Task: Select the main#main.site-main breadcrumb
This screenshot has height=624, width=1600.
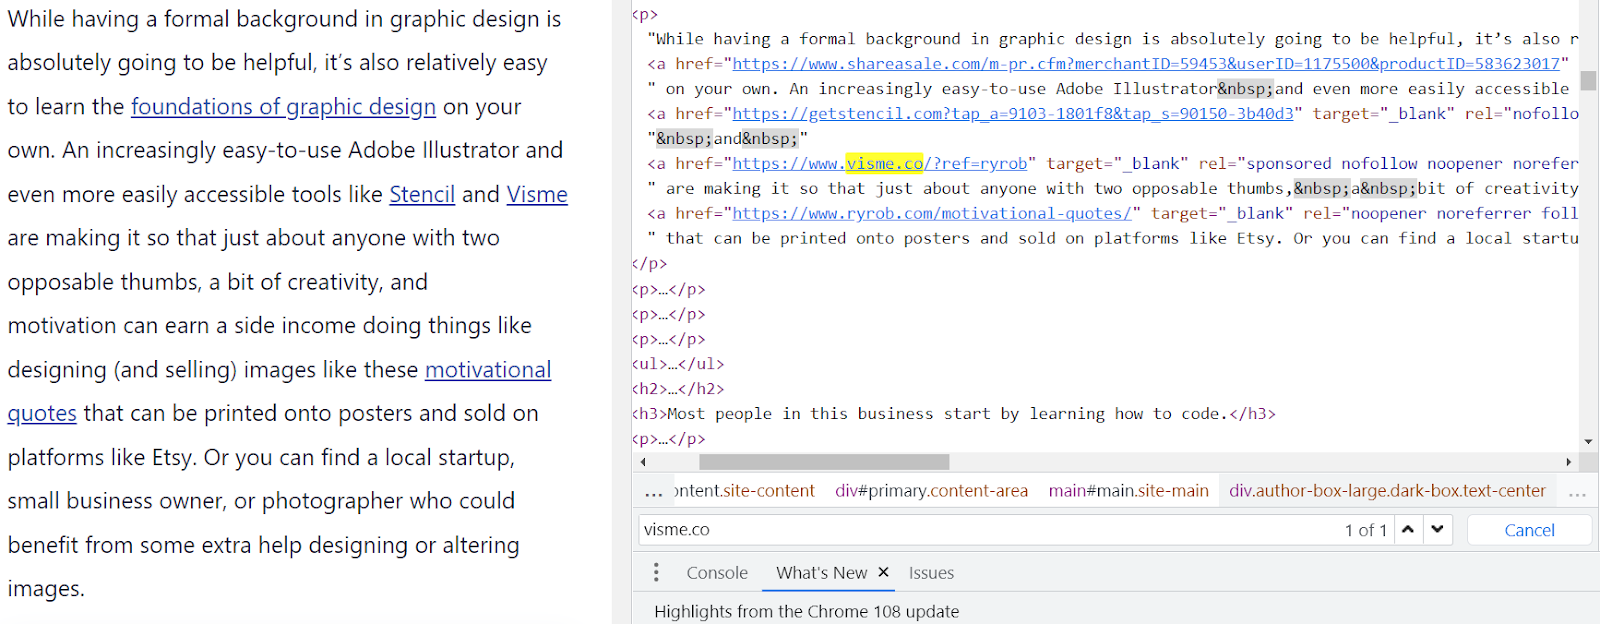Action: (x=1128, y=491)
